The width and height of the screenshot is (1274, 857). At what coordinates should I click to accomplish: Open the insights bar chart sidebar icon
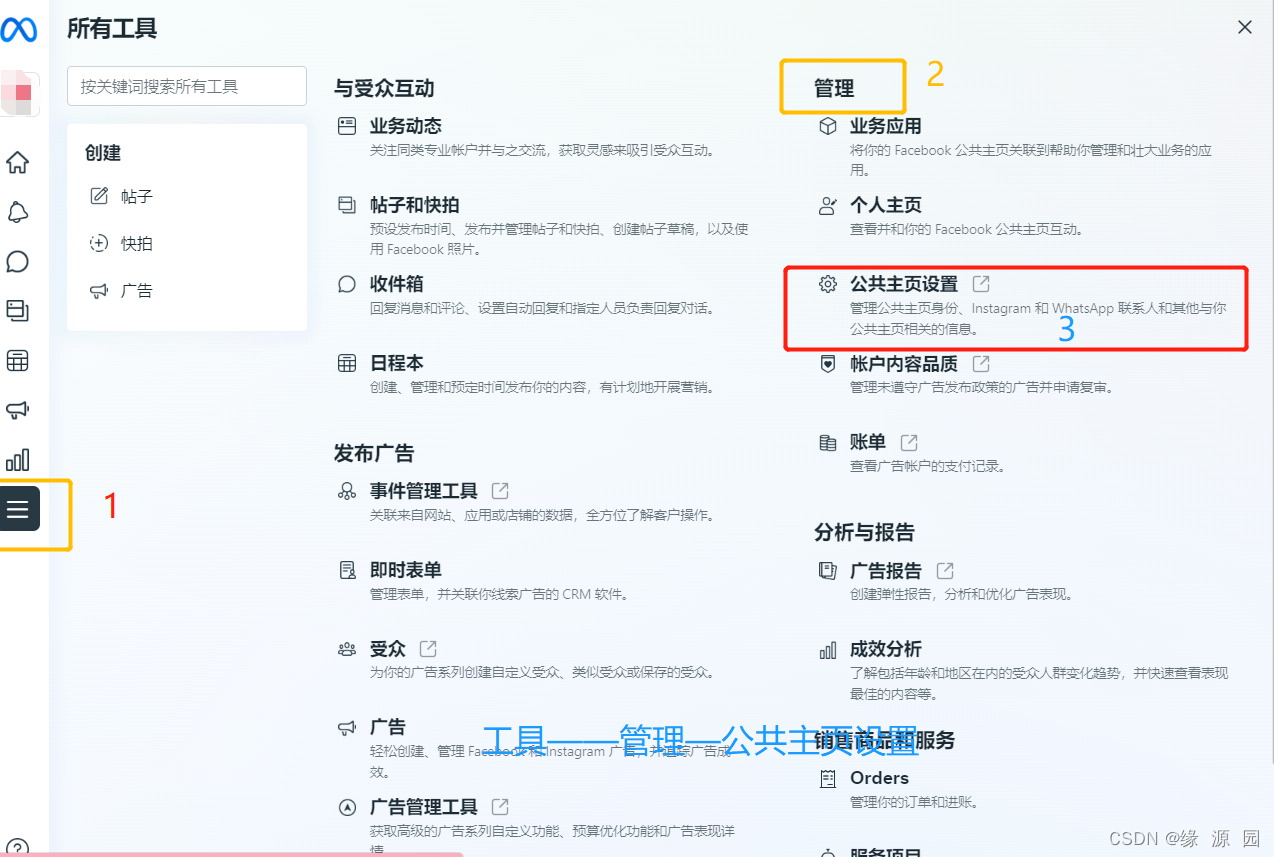18,460
